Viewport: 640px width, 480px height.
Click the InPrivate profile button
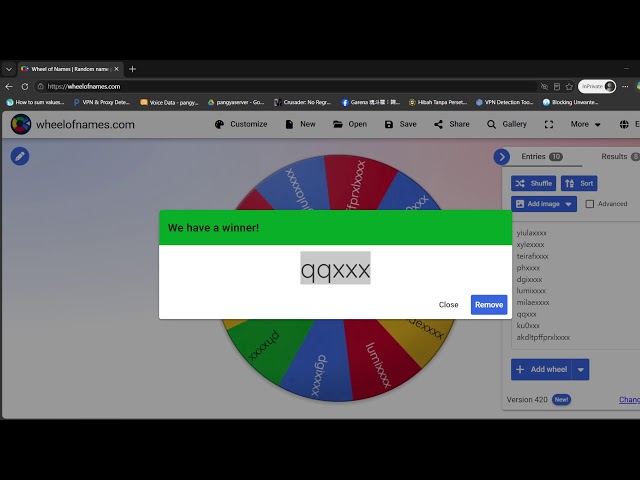(x=597, y=87)
